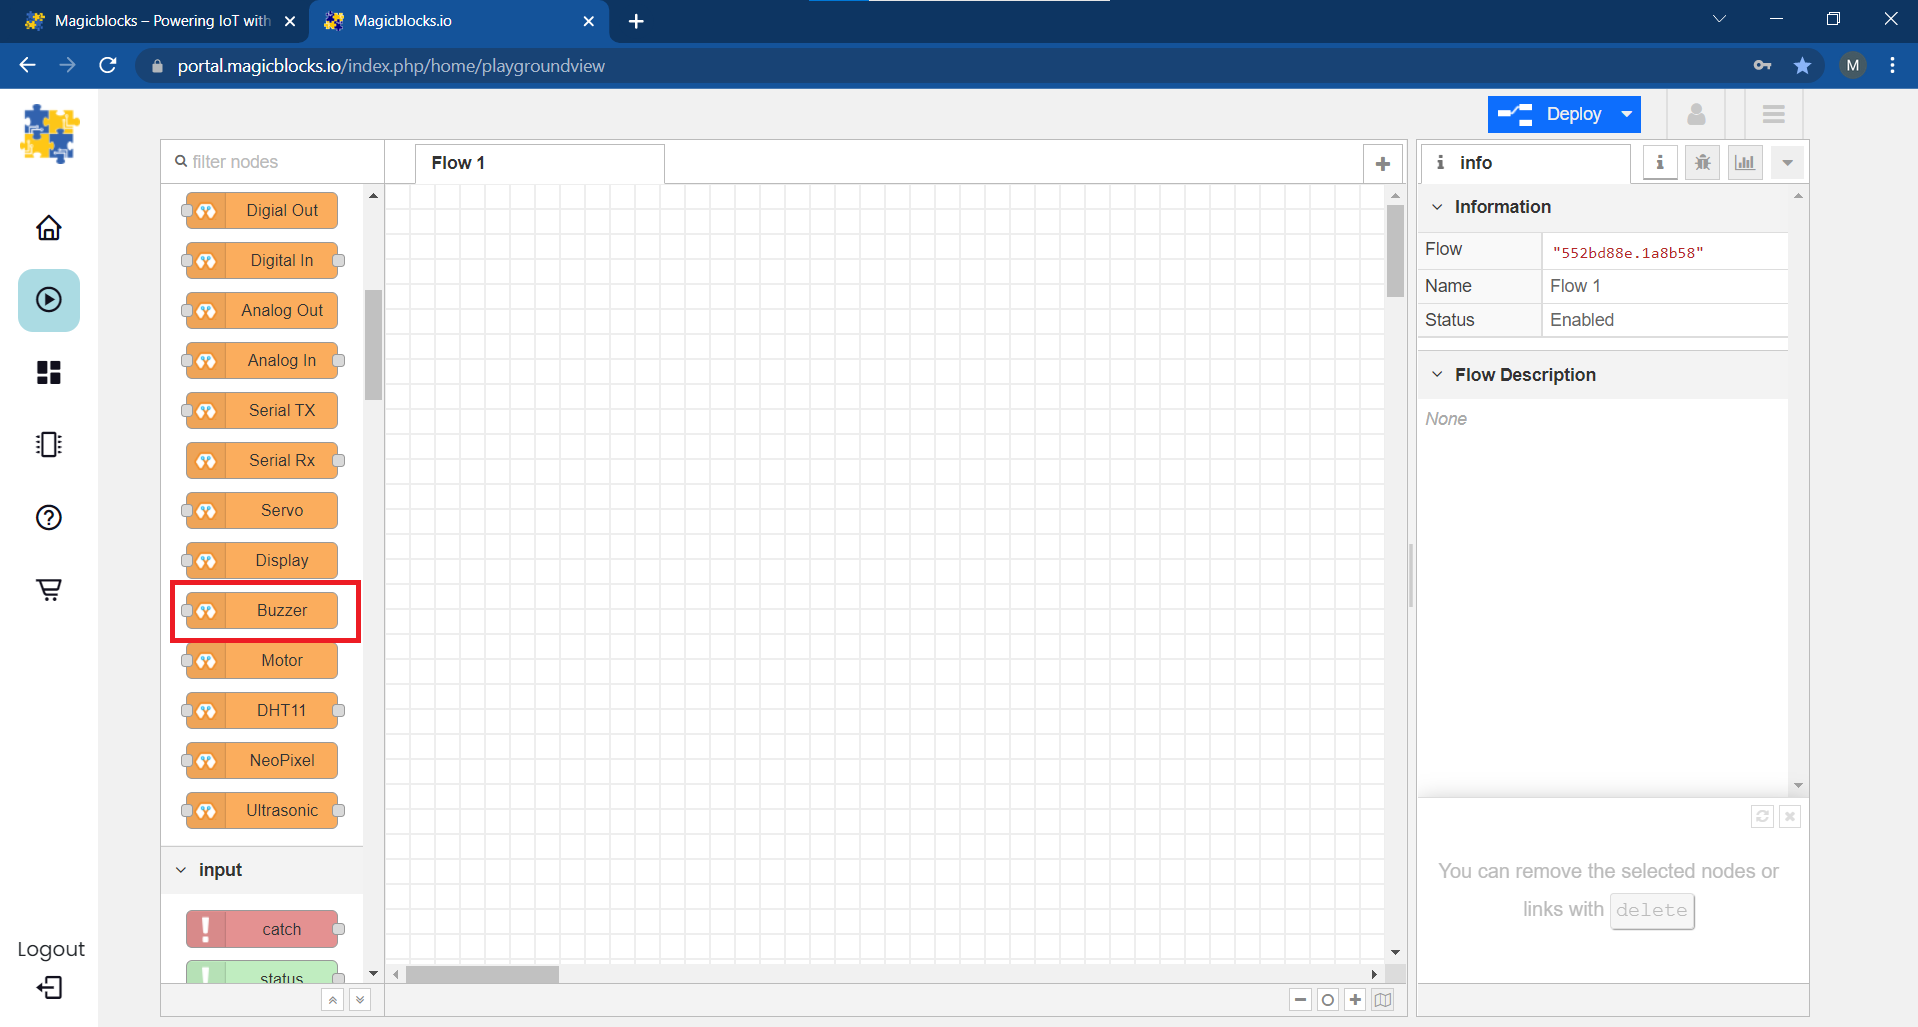Viewport: 1918px width, 1027px height.
Task: Click the playground play icon in sidebar
Action: [48, 300]
